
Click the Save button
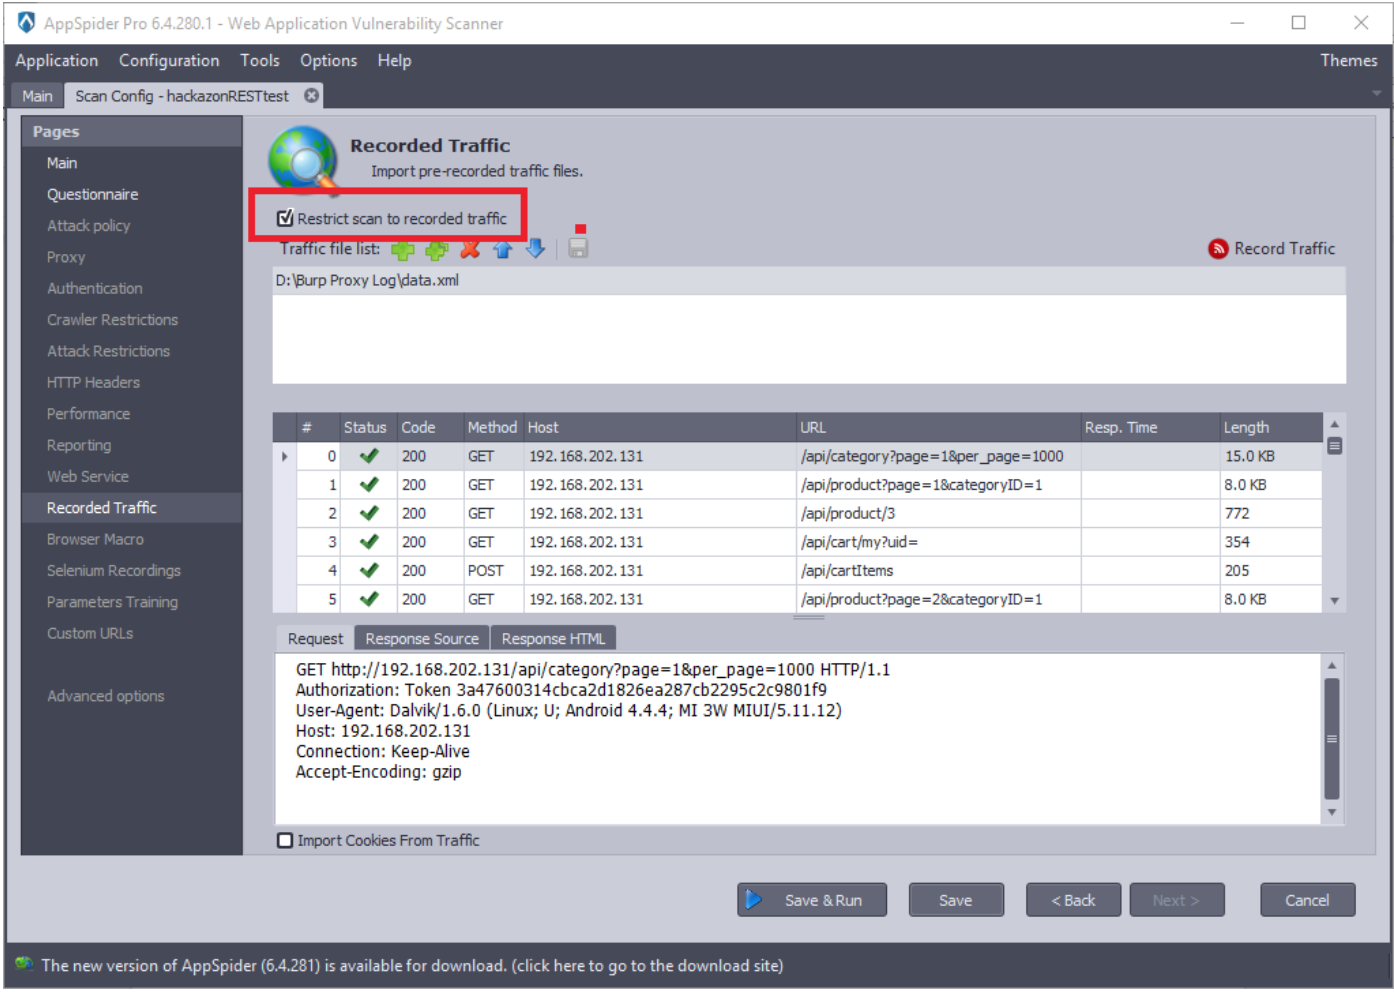coord(955,900)
